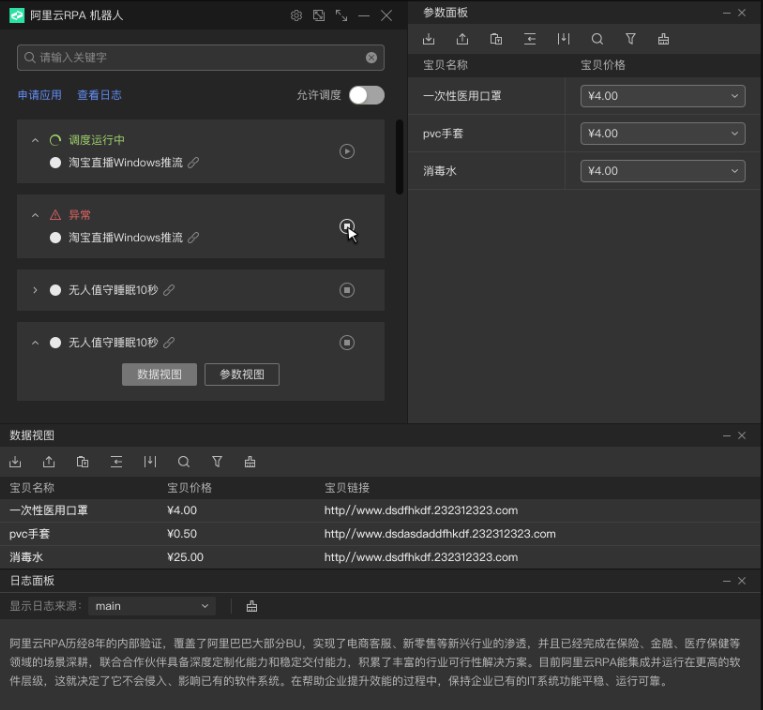Run the 调度运行中 task with play button
This screenshot has width=763, height=710.
click(347, 151)
